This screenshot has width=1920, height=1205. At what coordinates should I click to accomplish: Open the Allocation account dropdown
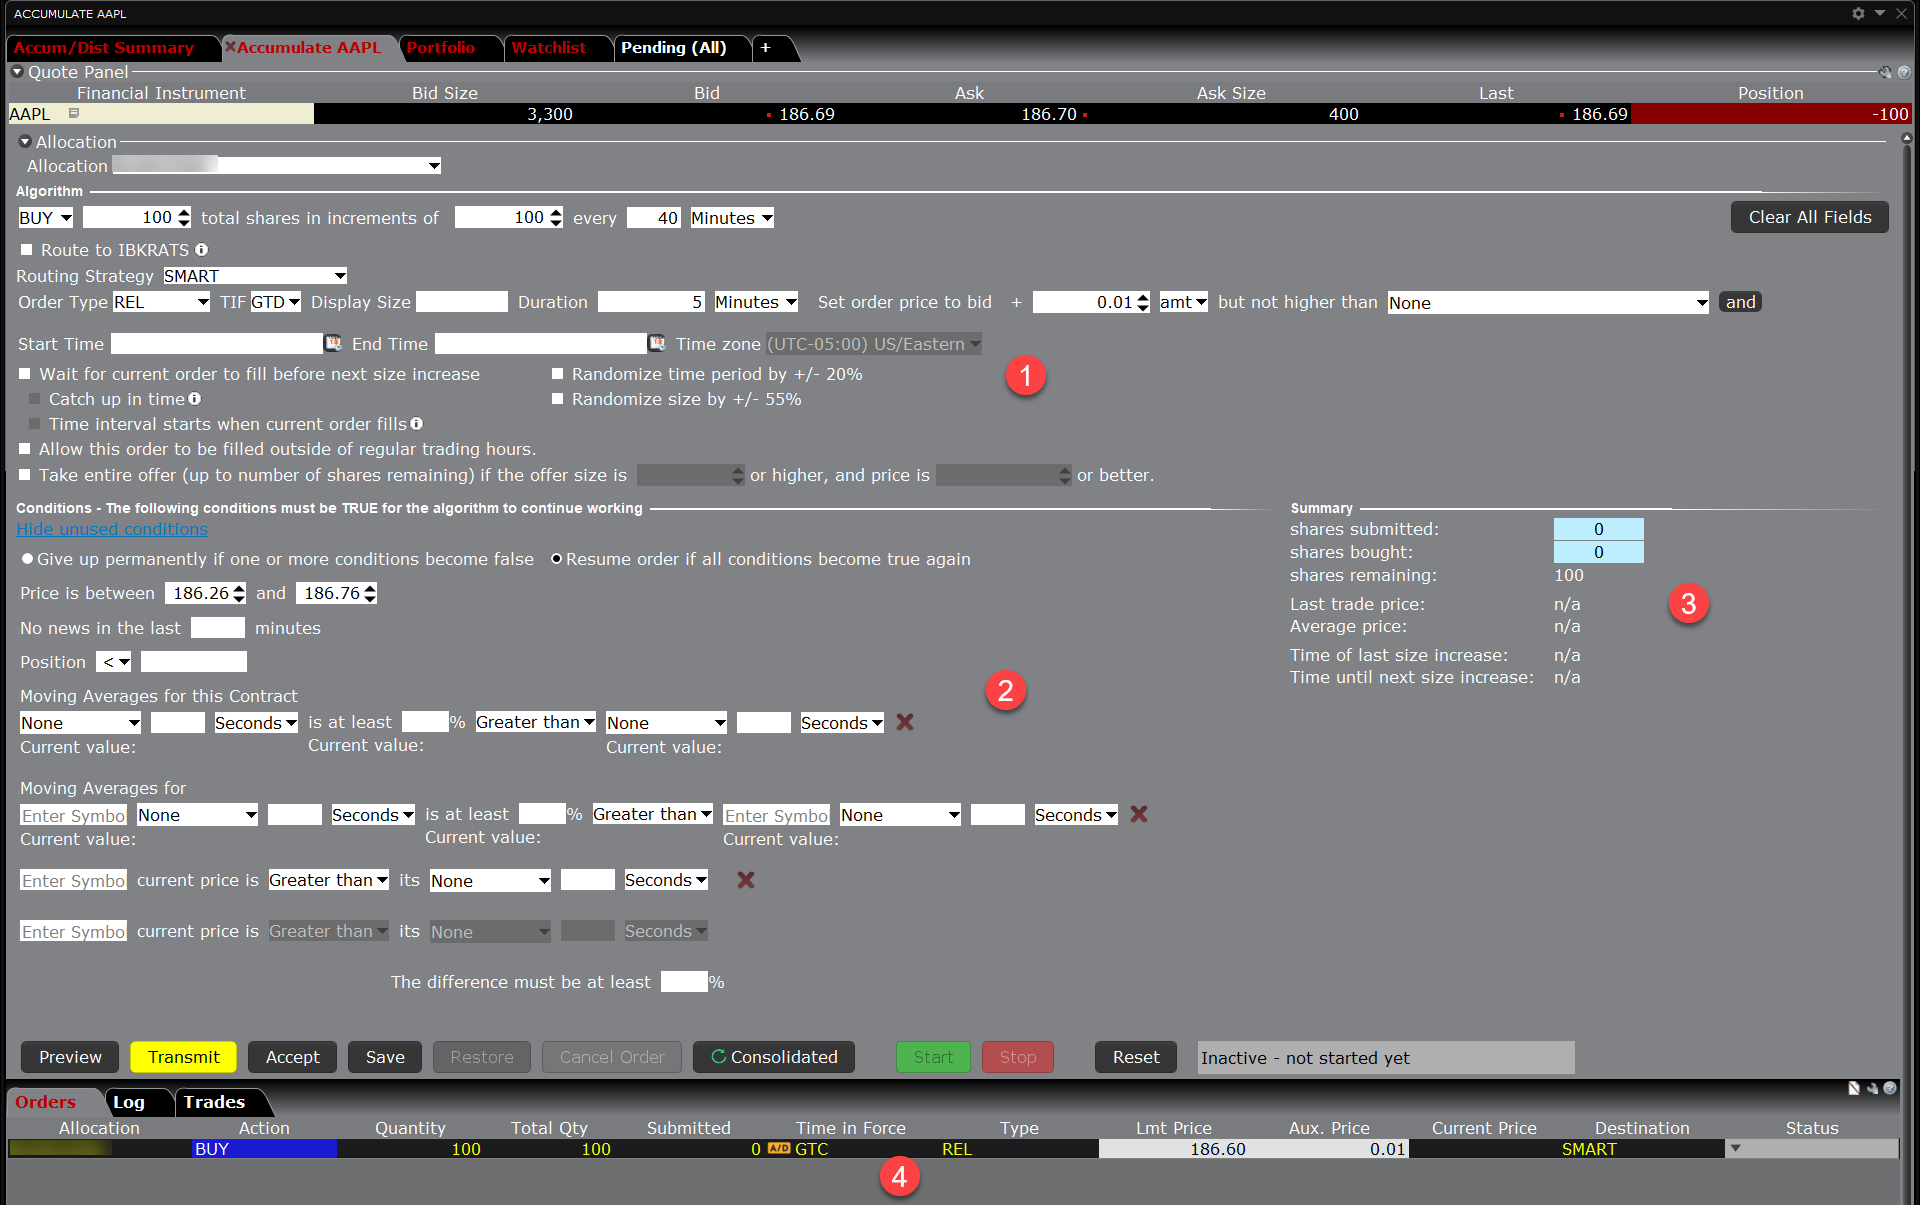[277, 166]
